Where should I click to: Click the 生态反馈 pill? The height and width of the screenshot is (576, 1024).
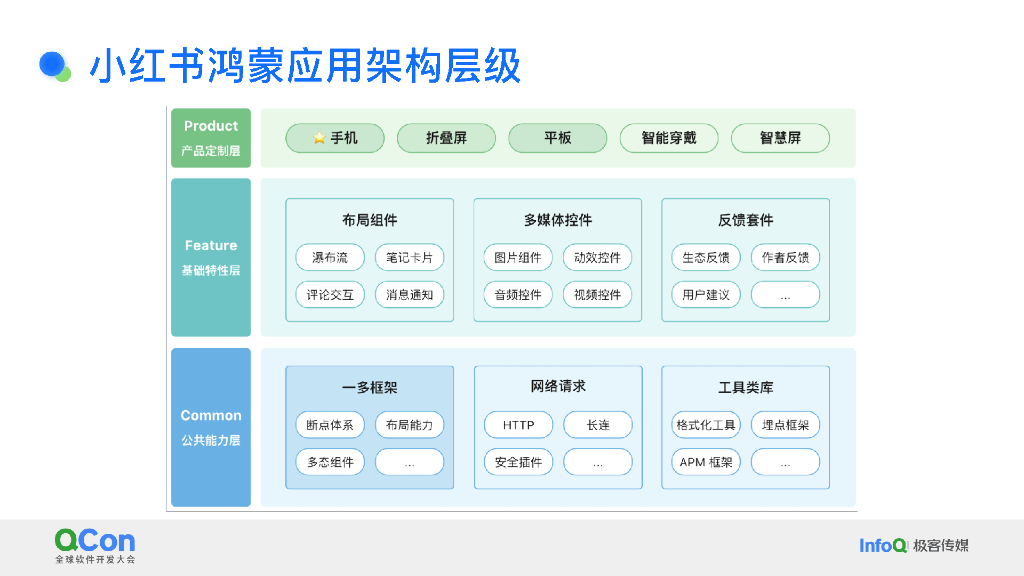tap(706, 257)
